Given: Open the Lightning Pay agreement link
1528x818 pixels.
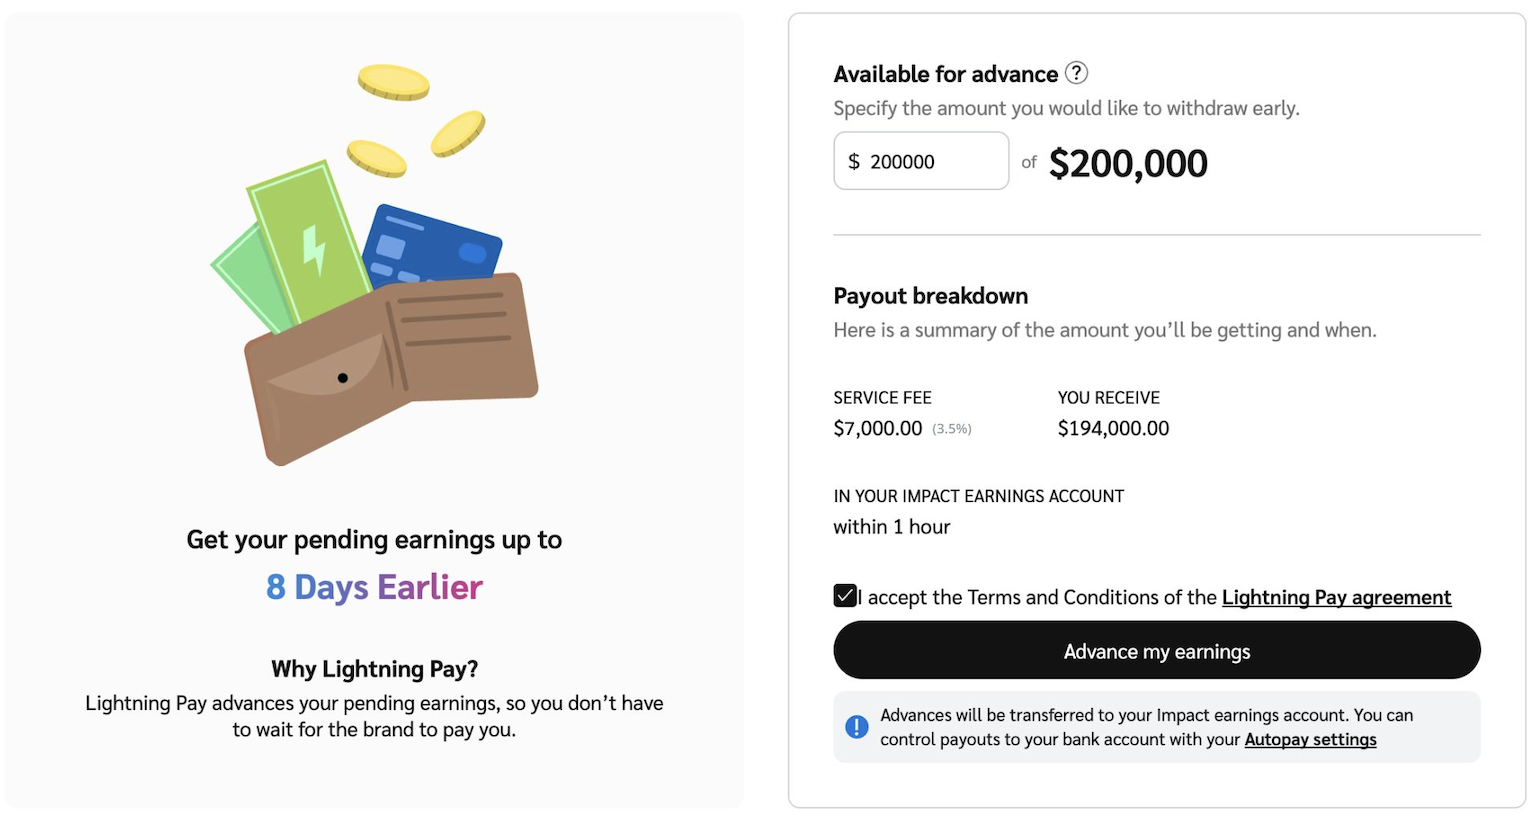Looking at the screenshot, I should point(1336,597).
